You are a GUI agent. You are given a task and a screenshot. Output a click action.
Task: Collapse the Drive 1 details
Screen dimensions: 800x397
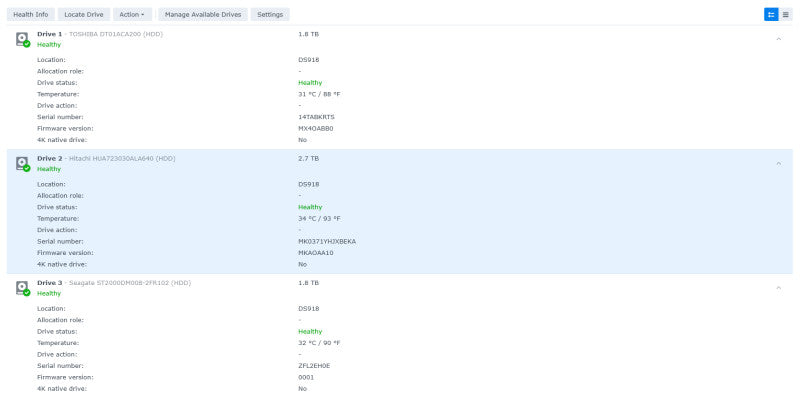(779, 39)
